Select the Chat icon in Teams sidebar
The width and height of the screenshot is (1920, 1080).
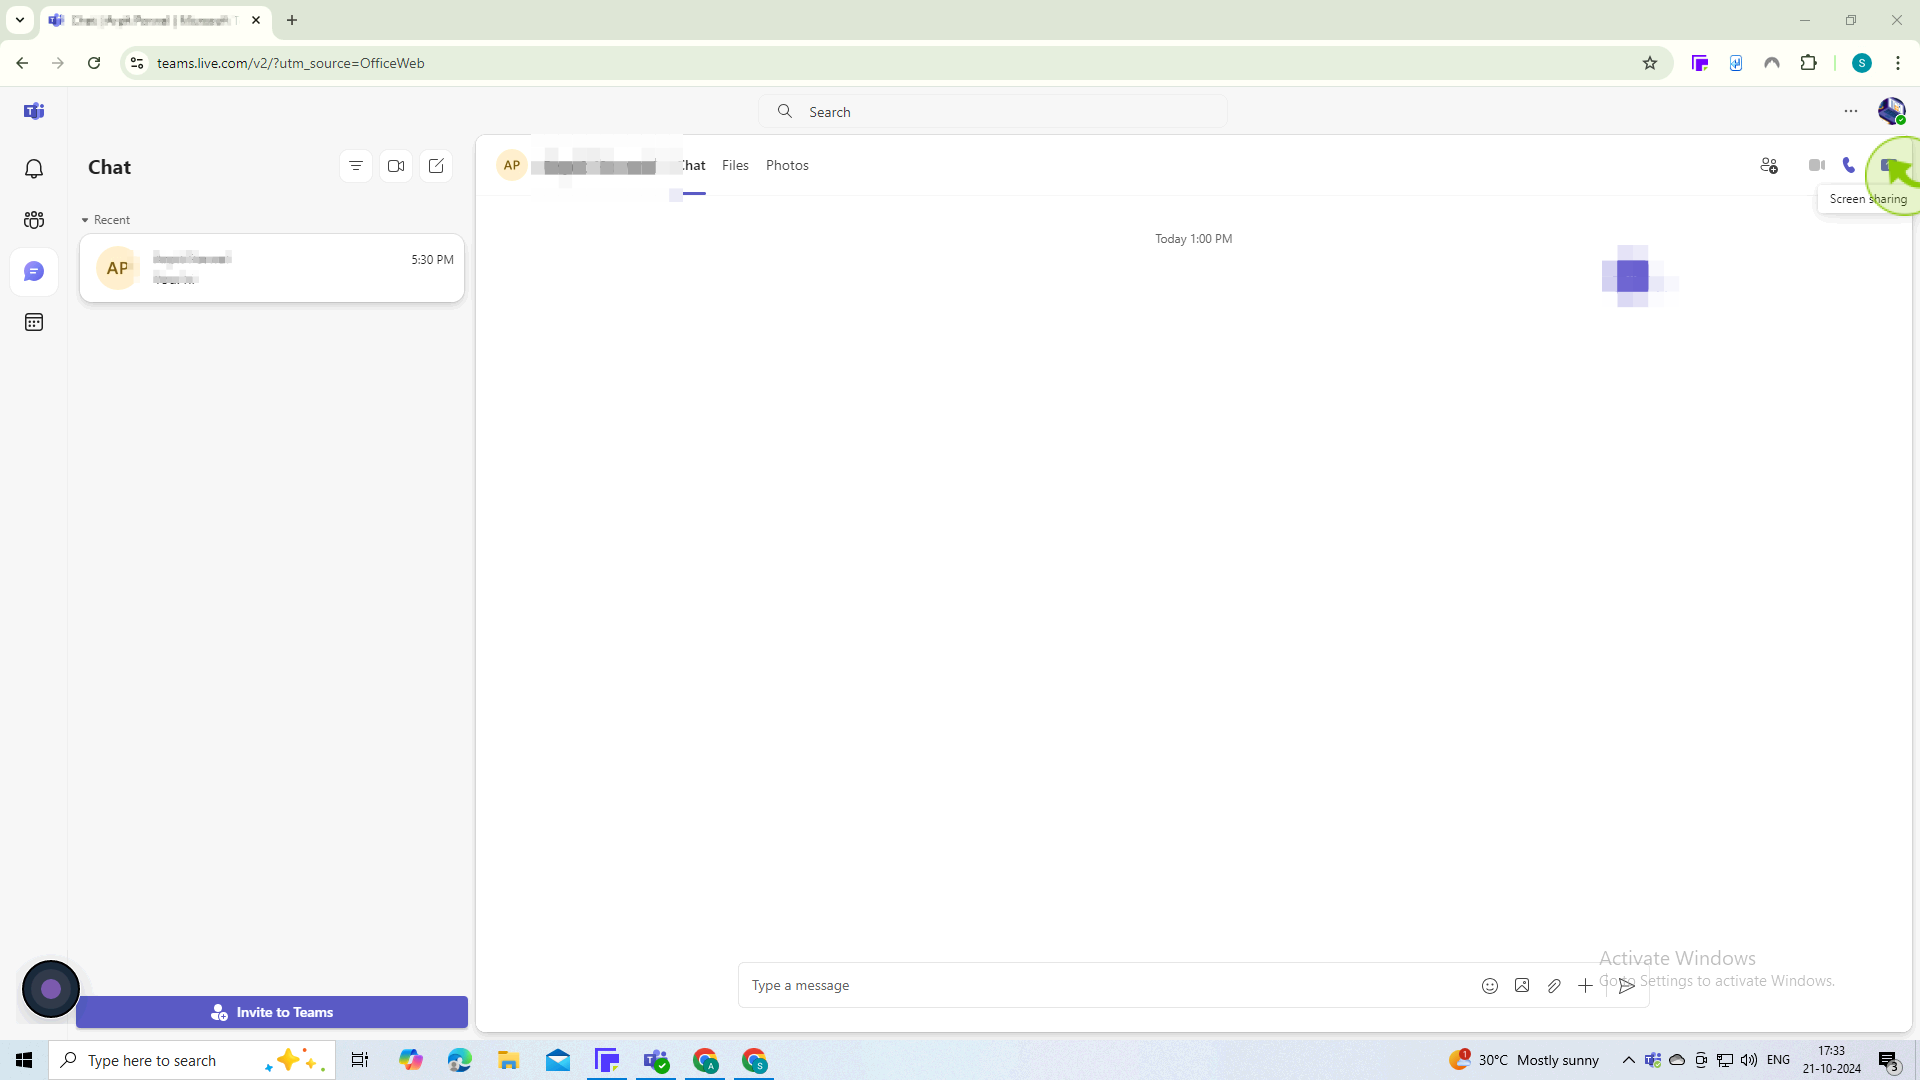pyautogui.click(x=34, y=272)
